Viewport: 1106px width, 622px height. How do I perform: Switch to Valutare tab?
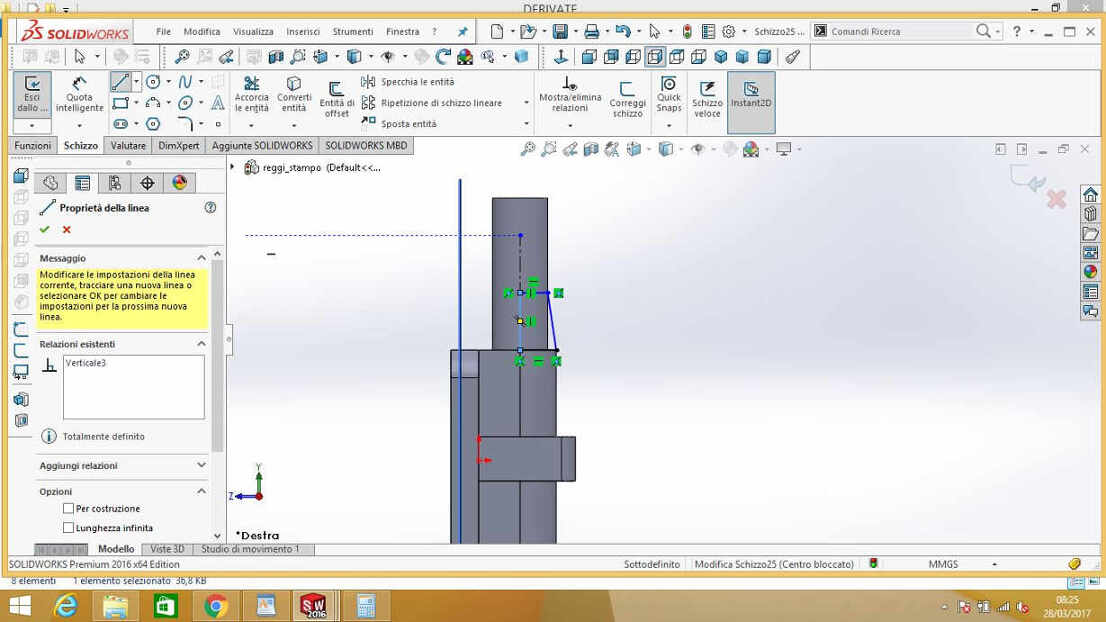point(128,145)
